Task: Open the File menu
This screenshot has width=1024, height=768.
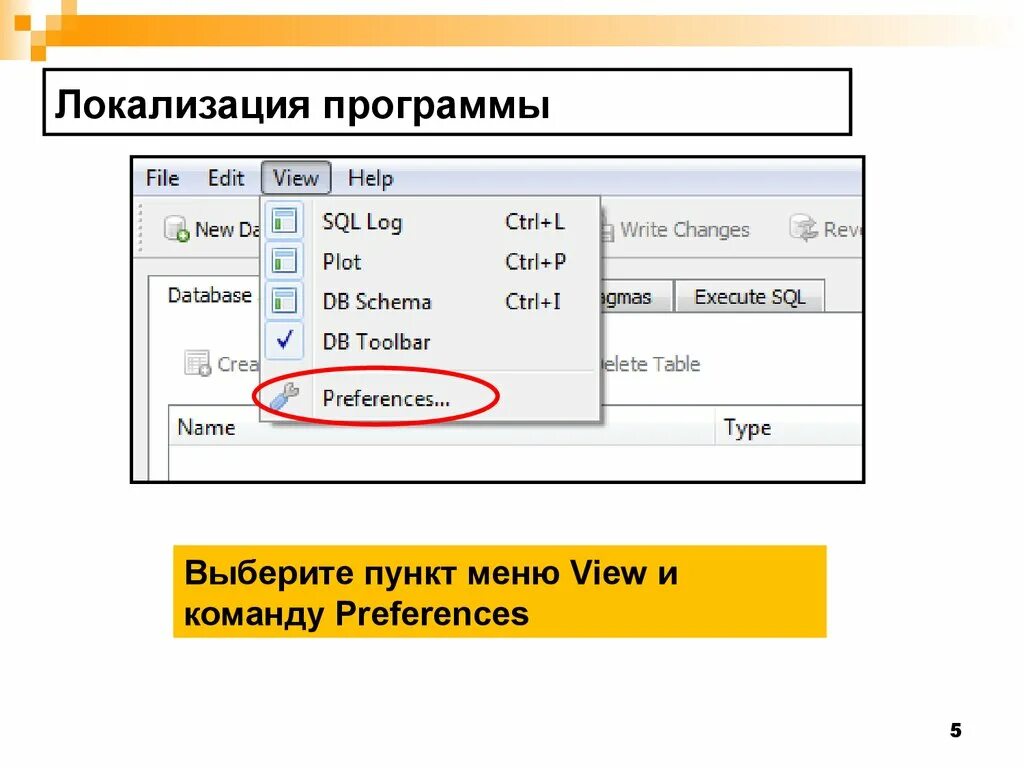Action: coord(162,178)
